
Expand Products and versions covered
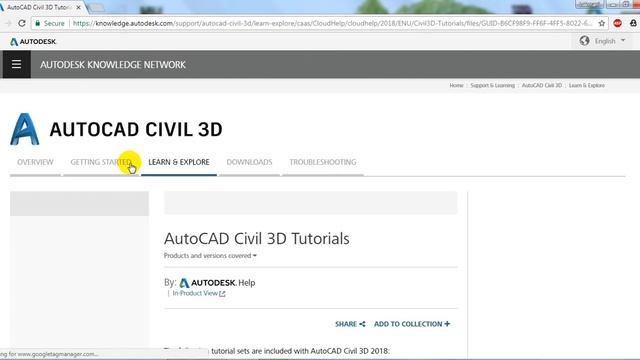tap(210, 256)
